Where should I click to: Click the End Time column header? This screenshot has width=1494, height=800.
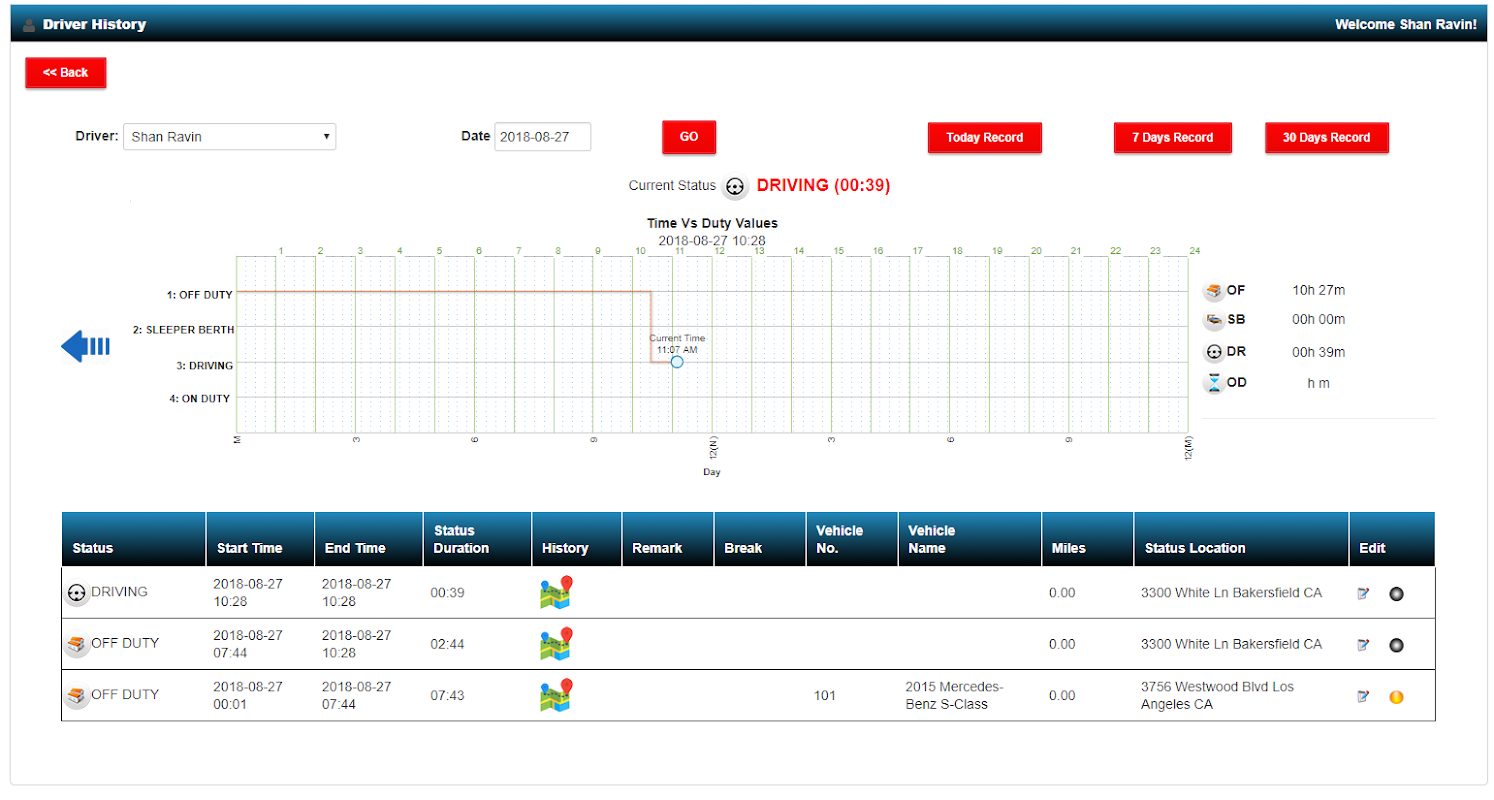368,540
